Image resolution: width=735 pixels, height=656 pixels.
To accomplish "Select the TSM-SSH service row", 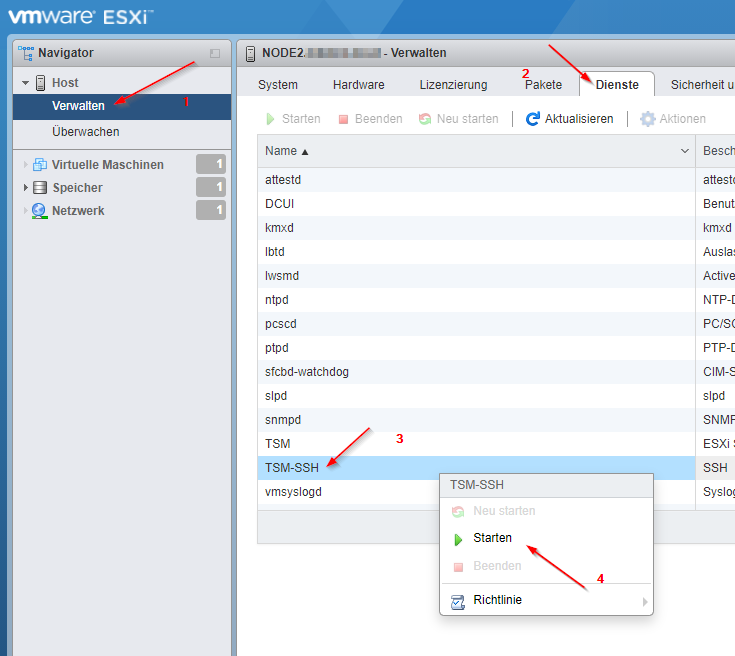I will point(476,467).
